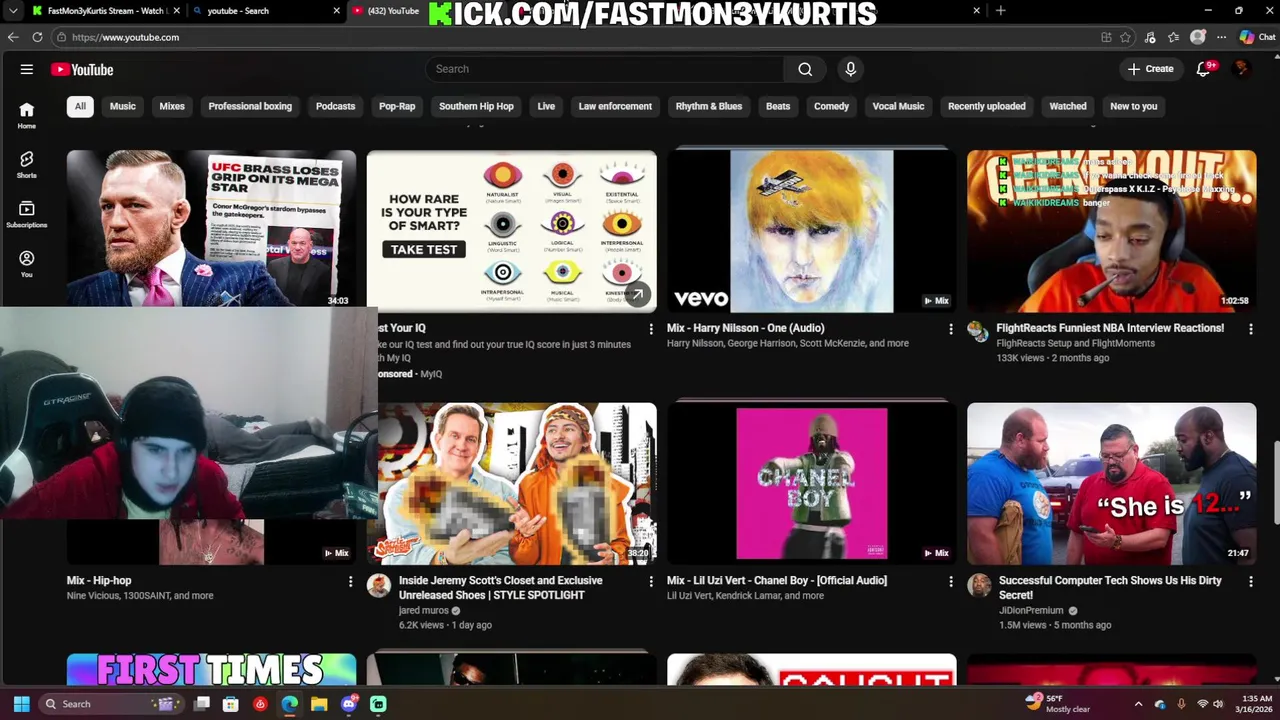Select the New to you chip
Image resolution: width=1280 pixels, height=720 pixels.
[1133, 106]
